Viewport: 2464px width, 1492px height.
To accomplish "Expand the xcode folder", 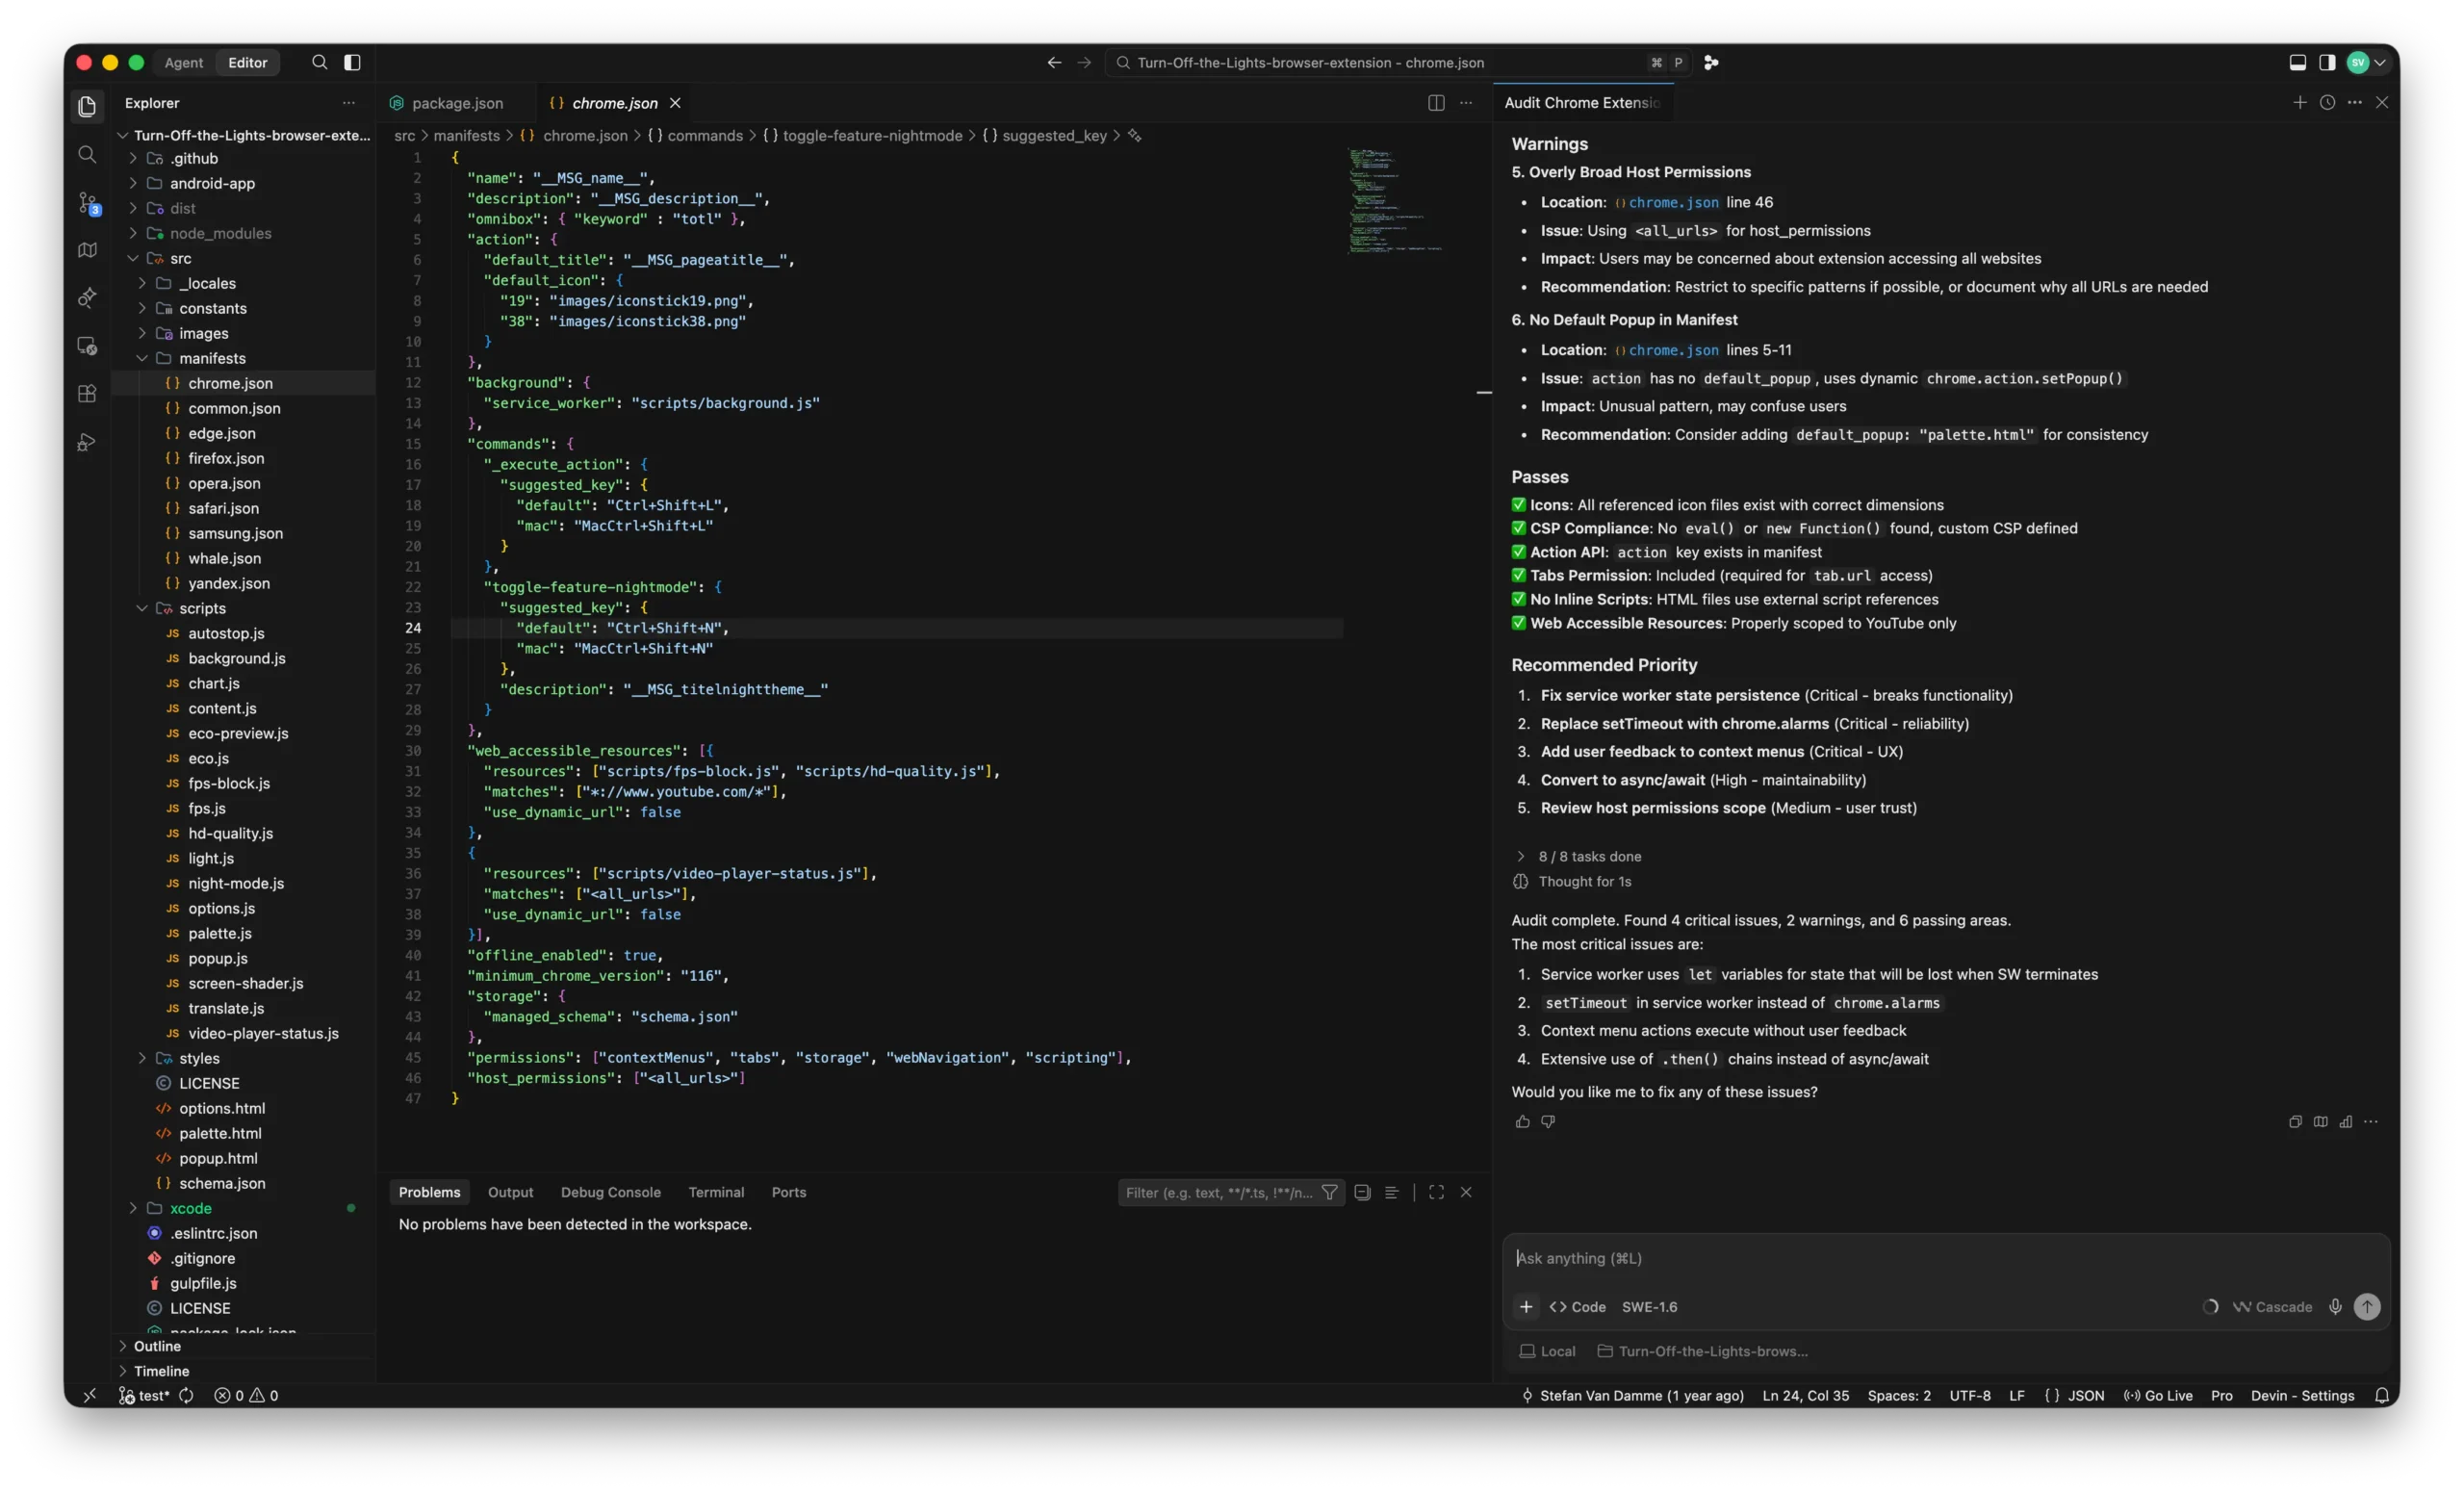I will pos(190,1208).
